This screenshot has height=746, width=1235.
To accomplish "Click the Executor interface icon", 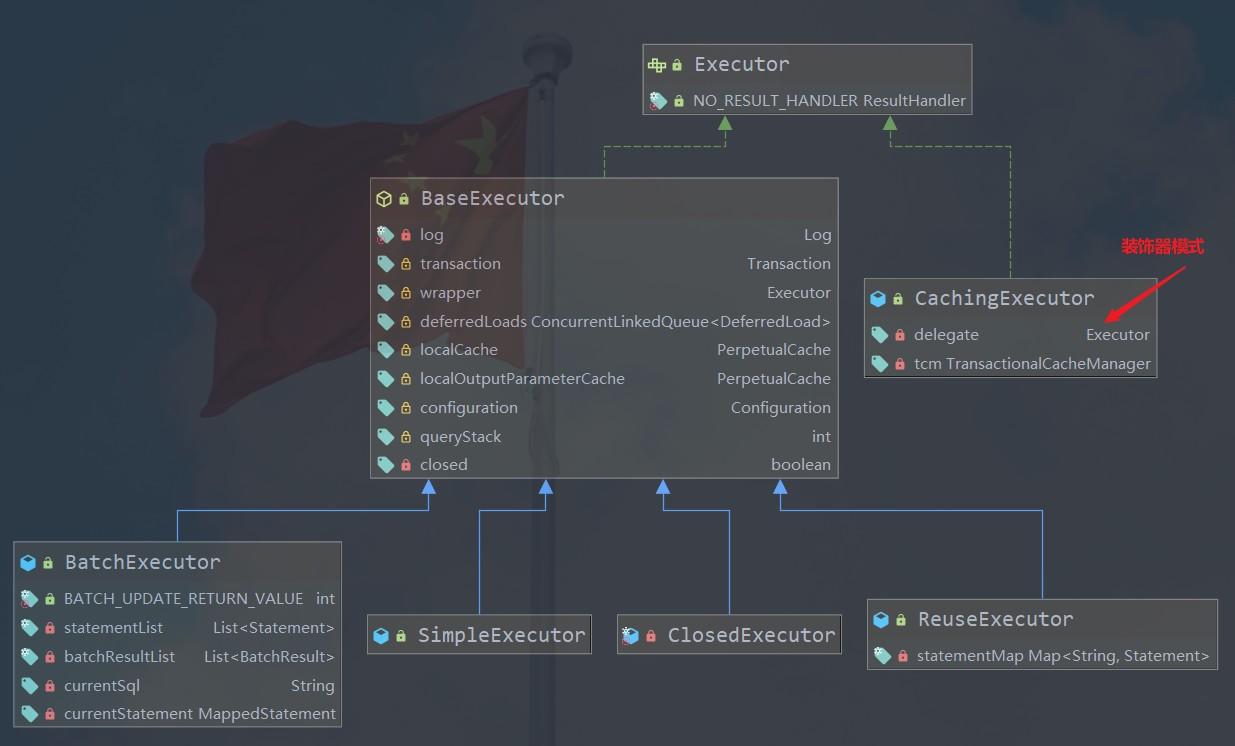I will click(656, 65).
